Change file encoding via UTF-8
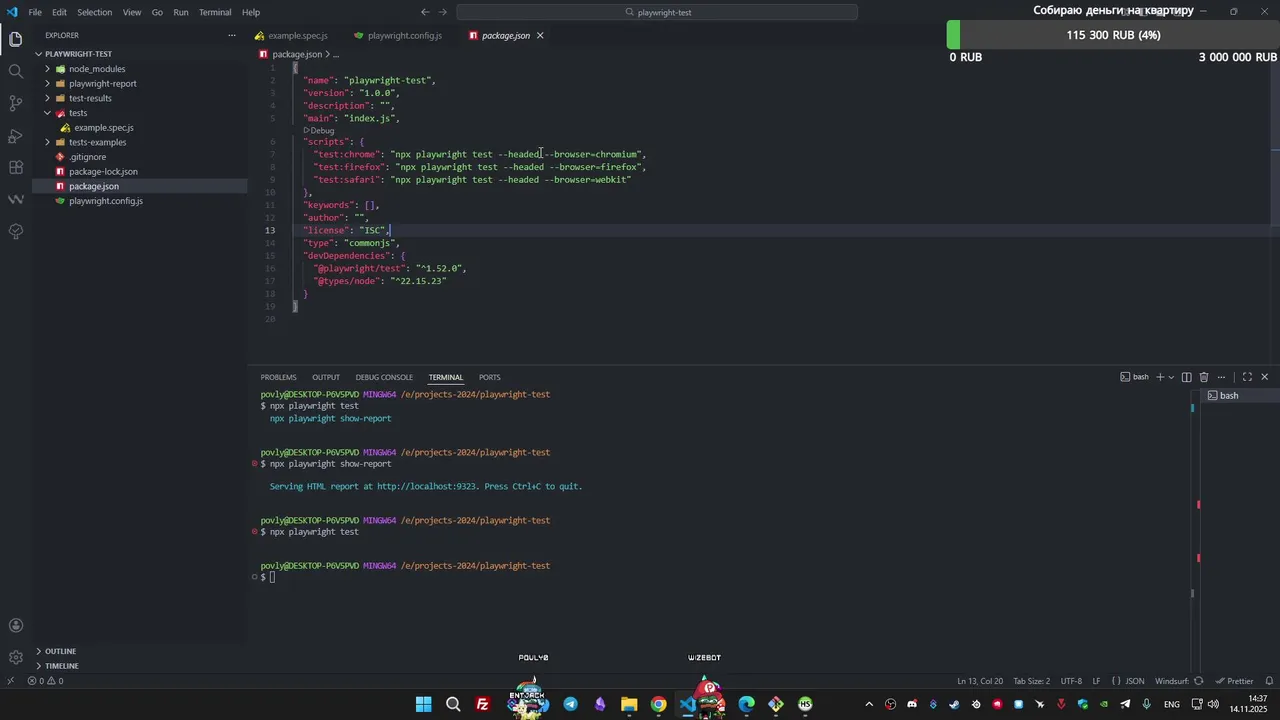Viewport: 1280px width, 720px height. pyautogui.click(x=1071, y=681)
